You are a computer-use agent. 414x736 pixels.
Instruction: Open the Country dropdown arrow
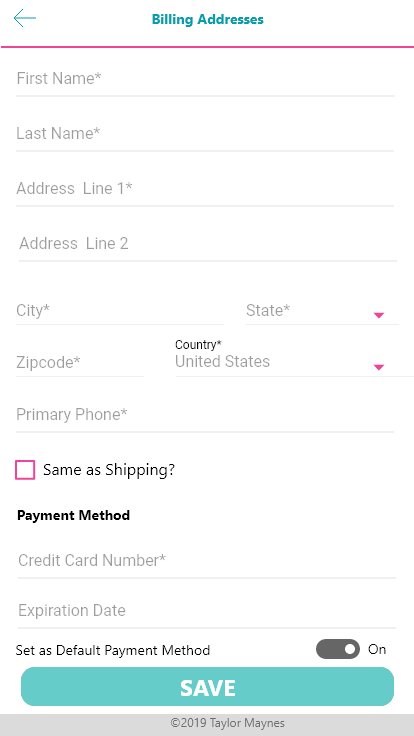pos(379,368)
